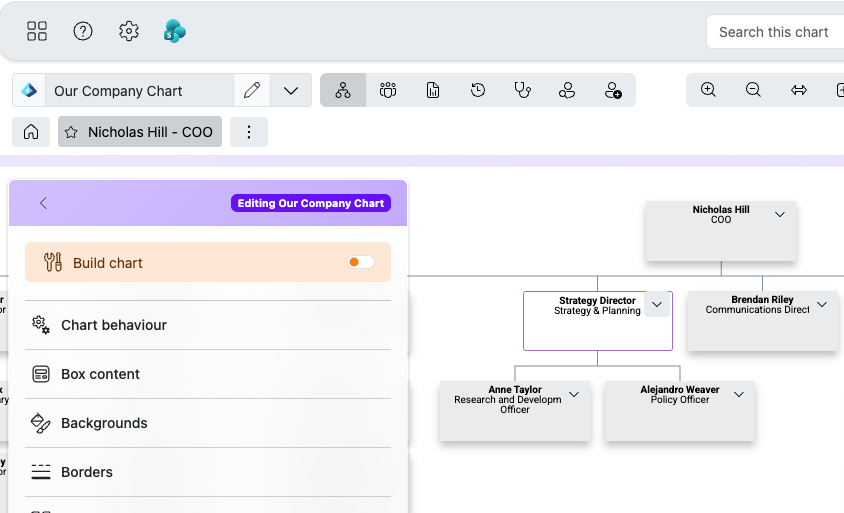The image size is (844, 513).
Task: Open the history clock icon
Action: [x=477, y=90]
